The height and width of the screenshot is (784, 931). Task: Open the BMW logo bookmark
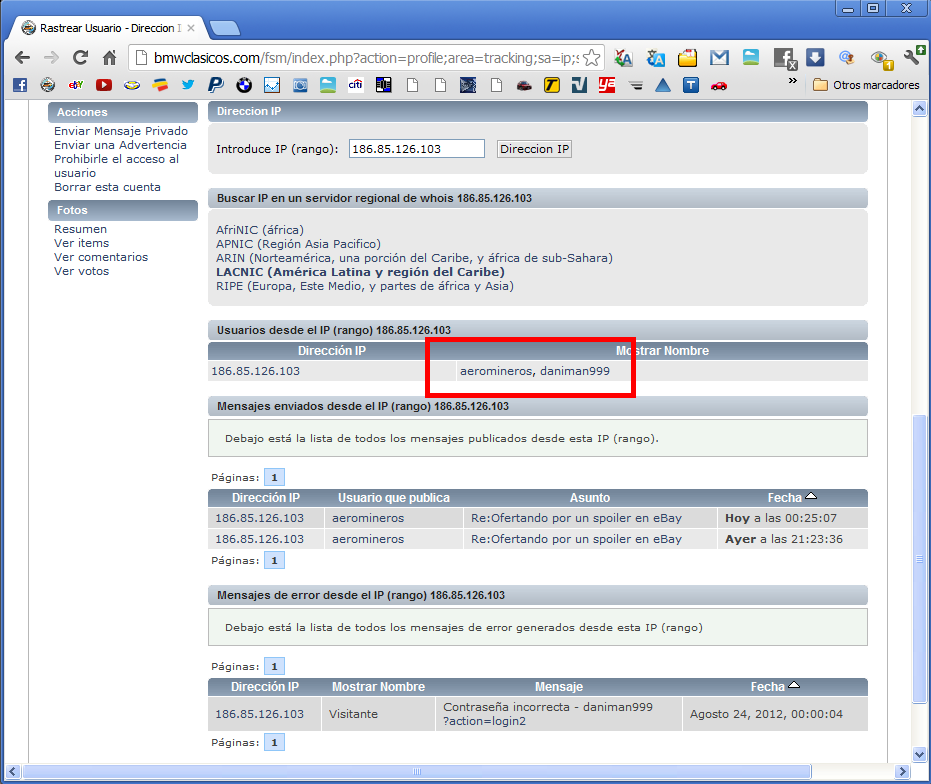click(x=243, y=85)
